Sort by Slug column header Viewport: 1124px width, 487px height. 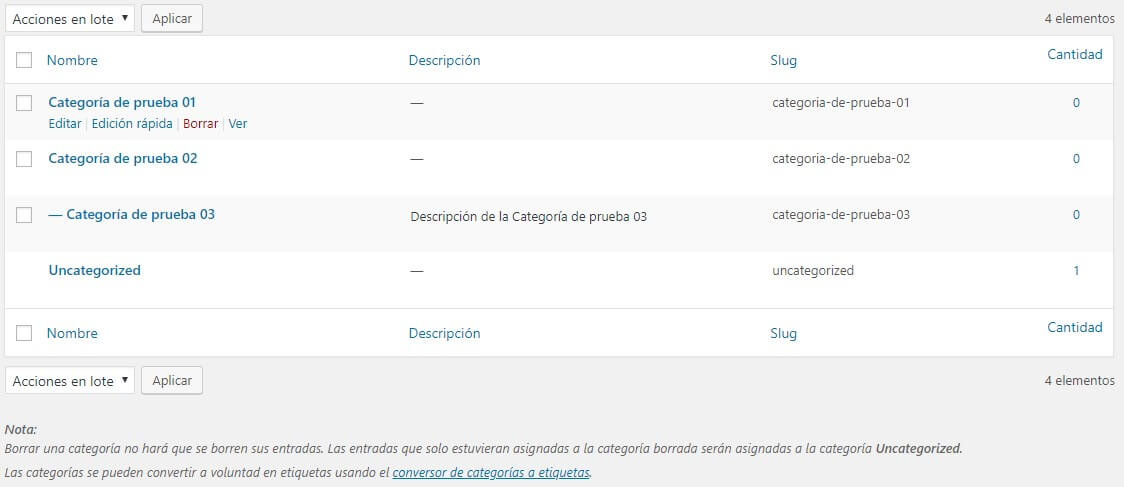(784, 60)
